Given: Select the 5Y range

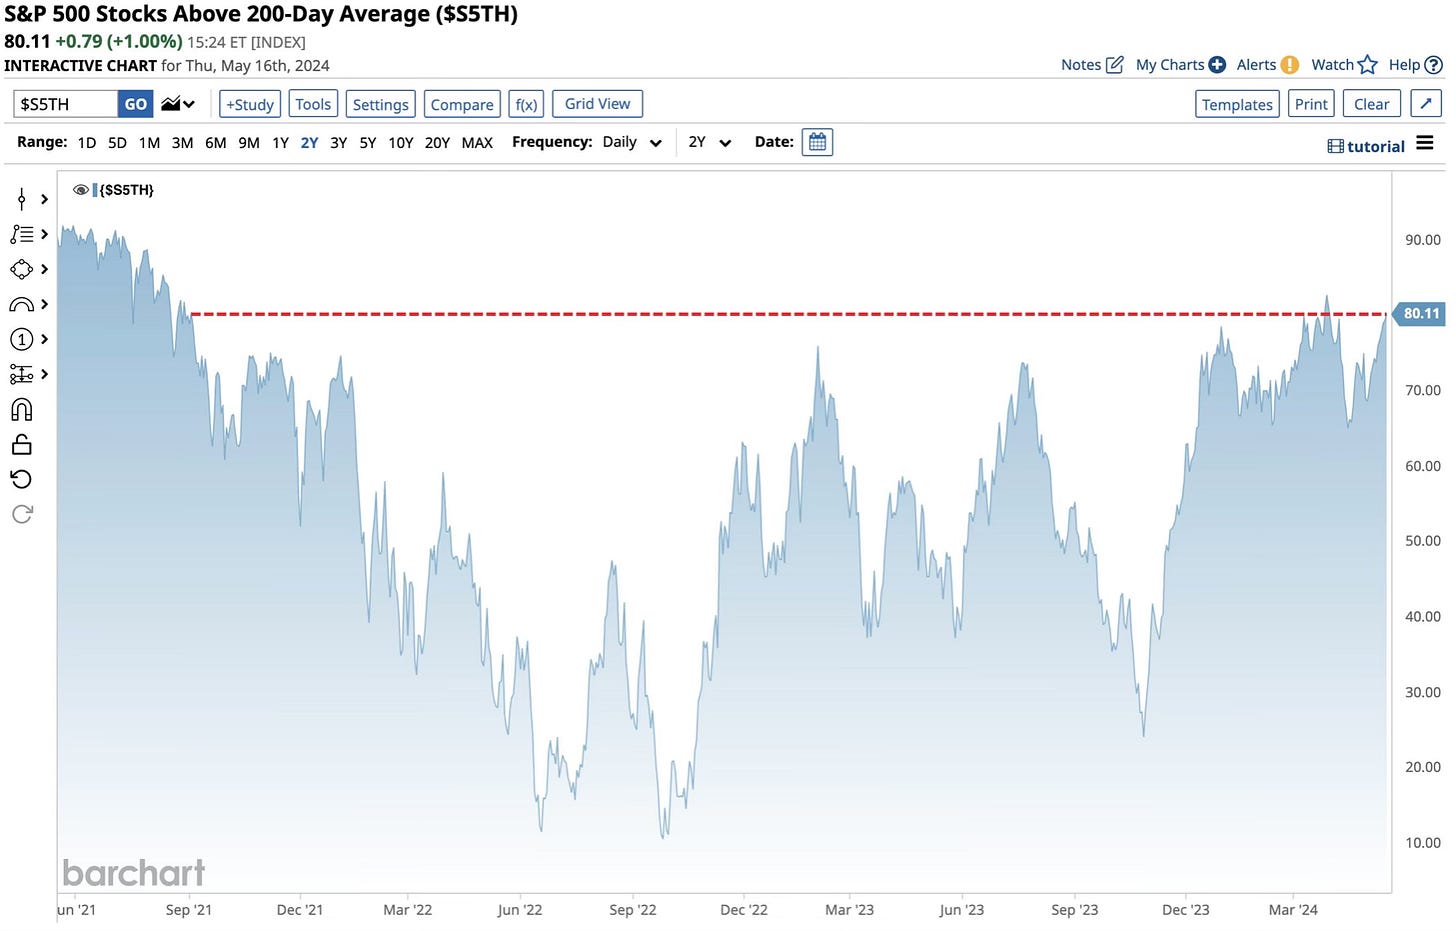Looking at the screenshot, I should (368, 143).
